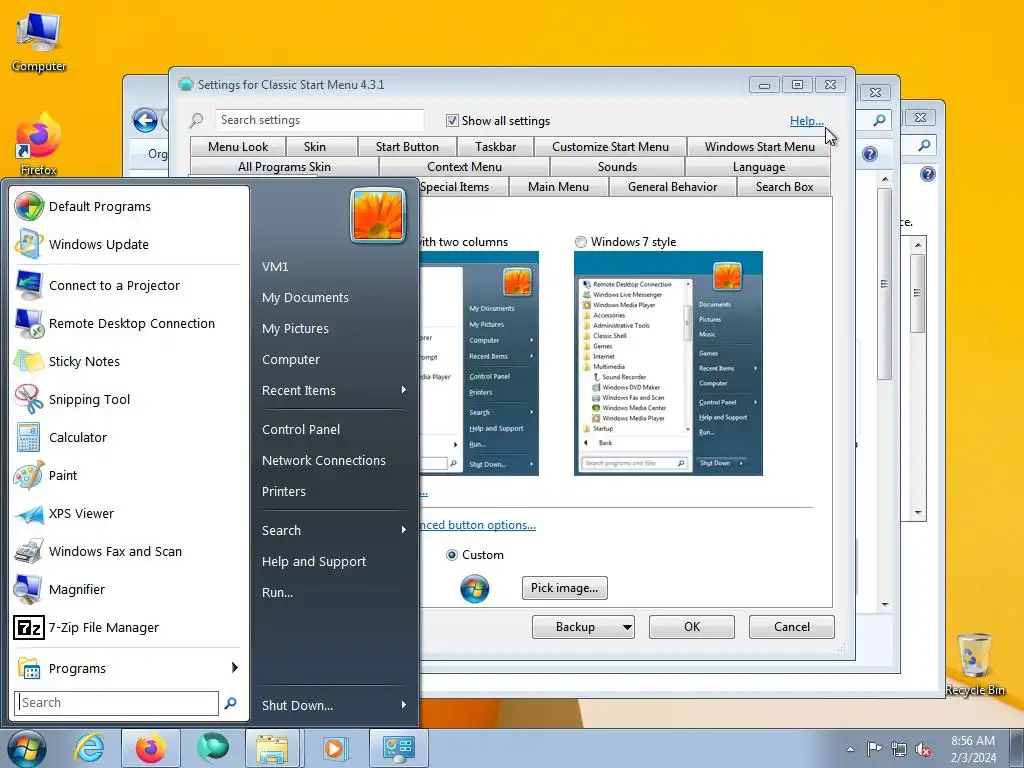Select the Custom button image radio option

click(x=451, y=555)
